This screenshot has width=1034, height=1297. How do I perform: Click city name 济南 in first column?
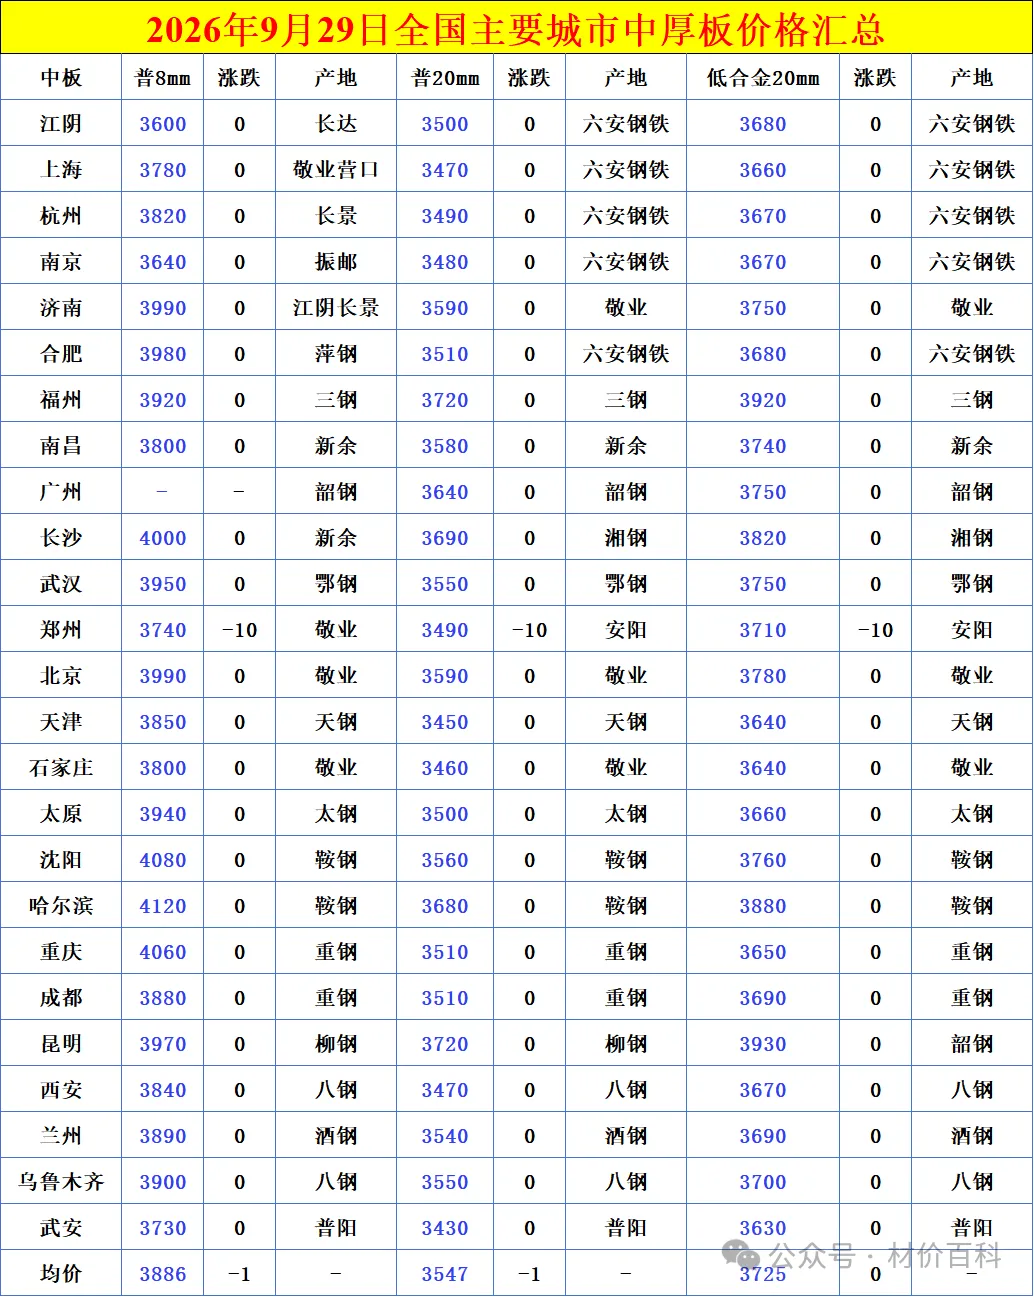point(61,308)
